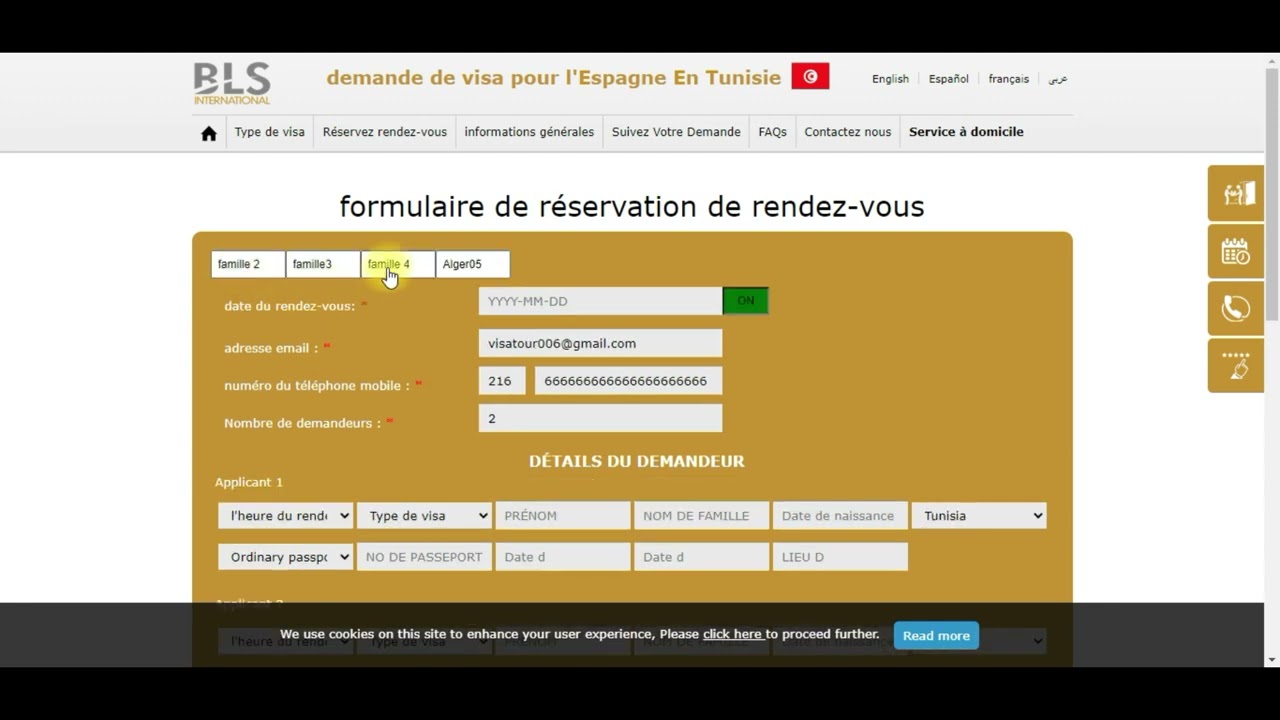Focus Applicant 1 Date de naissance field

(840, 516)
